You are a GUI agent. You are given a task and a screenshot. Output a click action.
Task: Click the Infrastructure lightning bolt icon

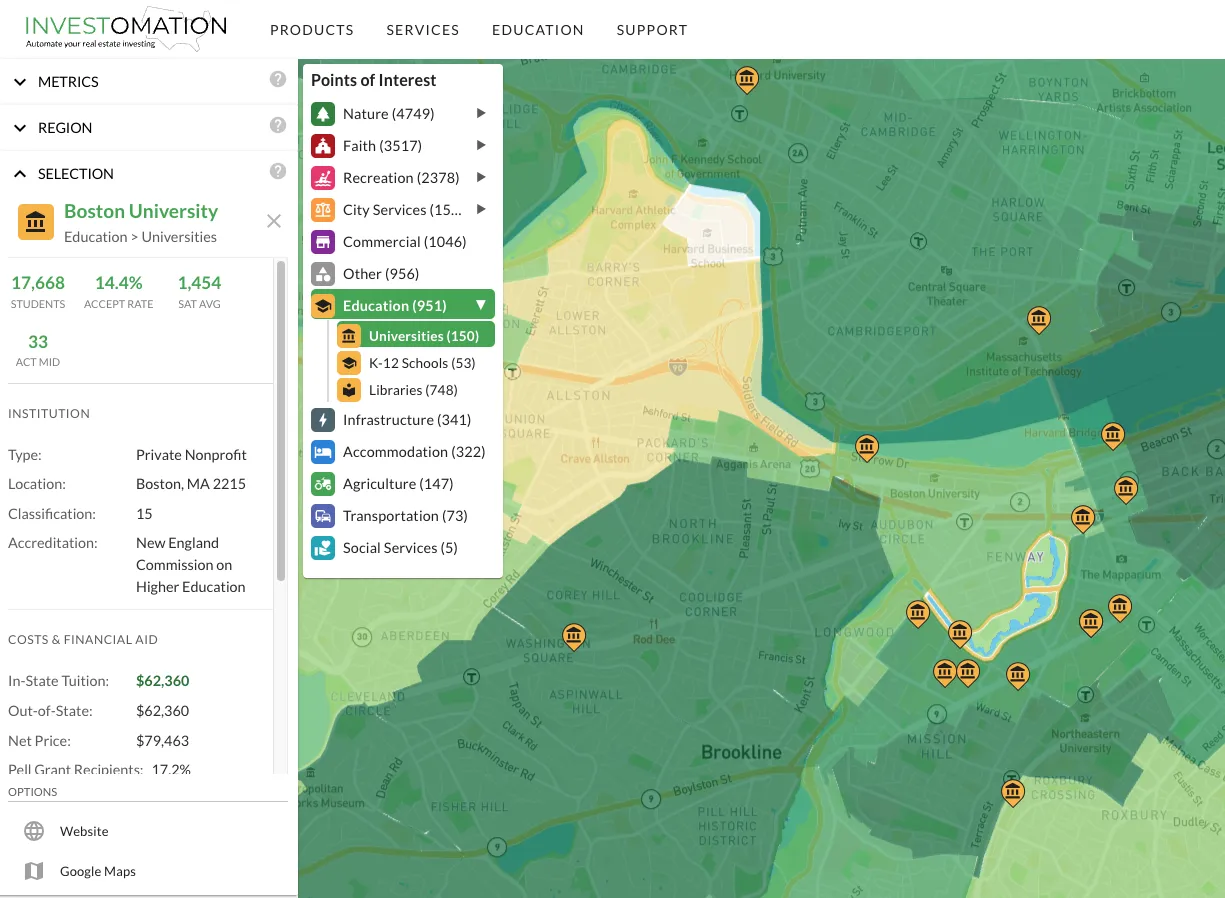tap(322, 420)
